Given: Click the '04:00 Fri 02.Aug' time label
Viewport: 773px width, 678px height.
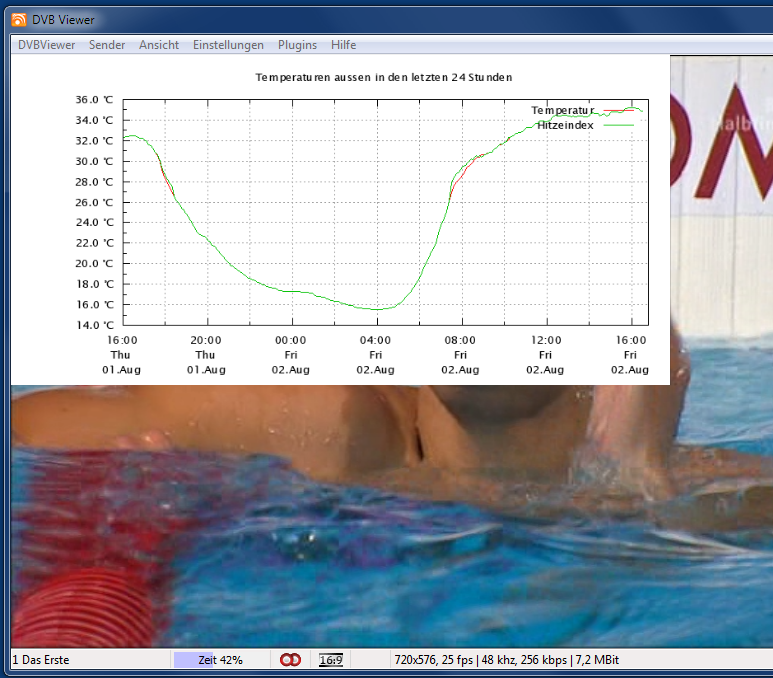Looking at the screenshot, I should [x=375, y=355].
